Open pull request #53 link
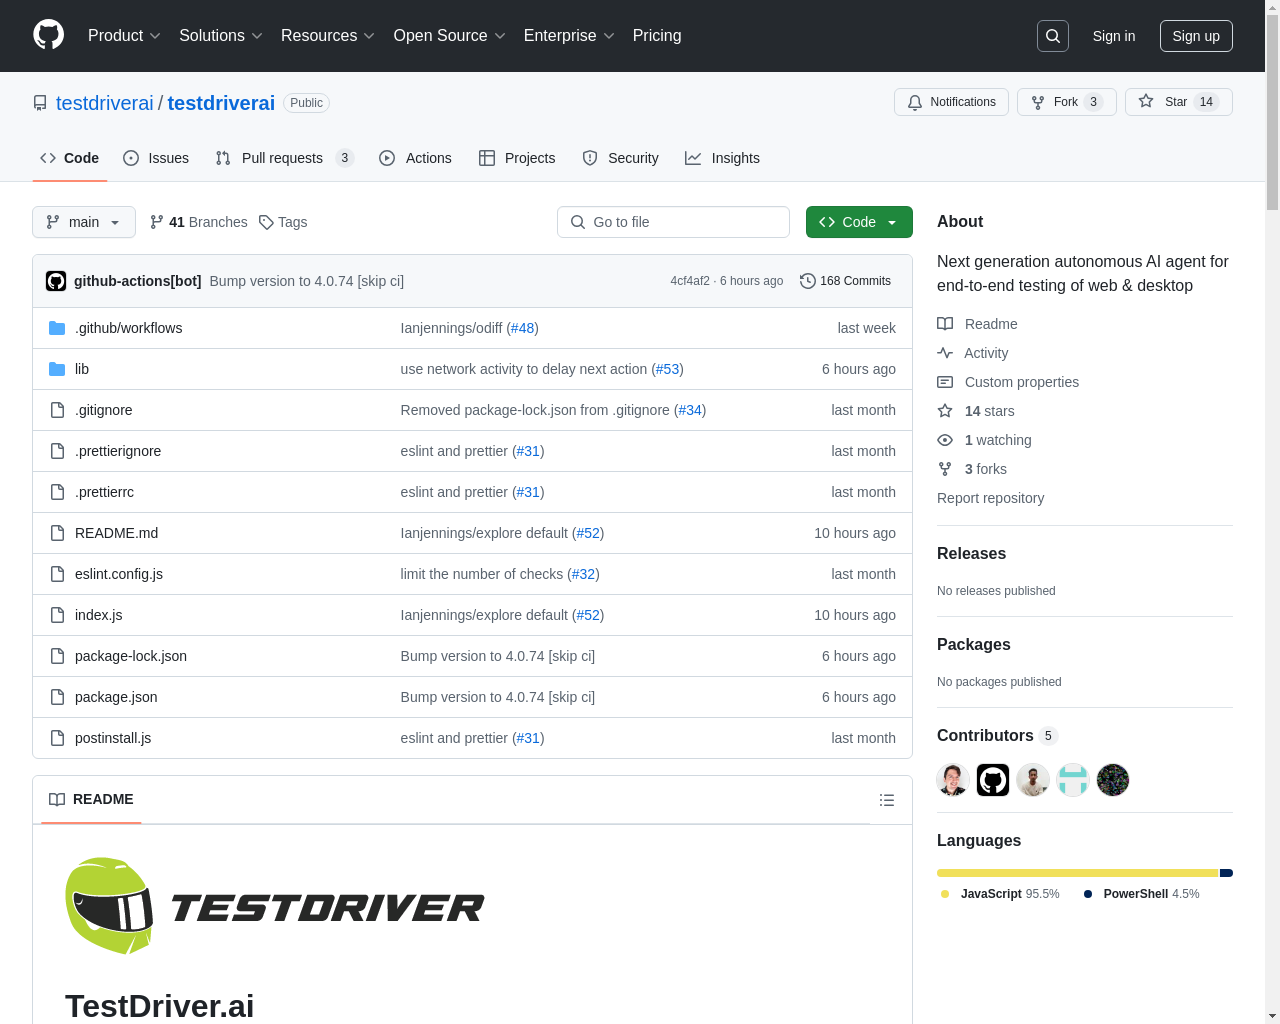Image resolution: width=1280 pixels, height=1024 pixels. [668, 369]
